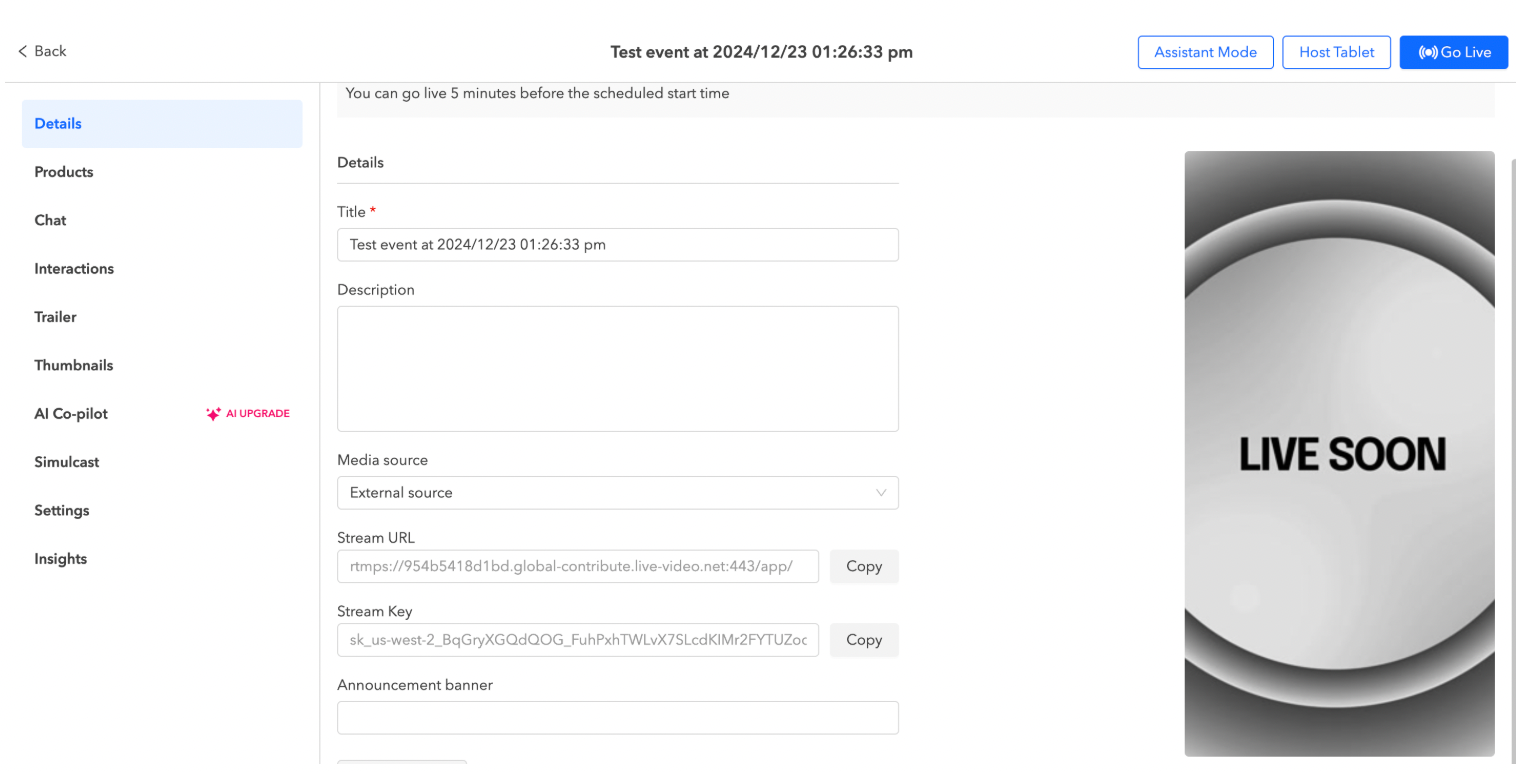The image size is (1516, 772).
Task: Click the AI Upgrade sparkle icon
Action: click(x=213, y=413)
